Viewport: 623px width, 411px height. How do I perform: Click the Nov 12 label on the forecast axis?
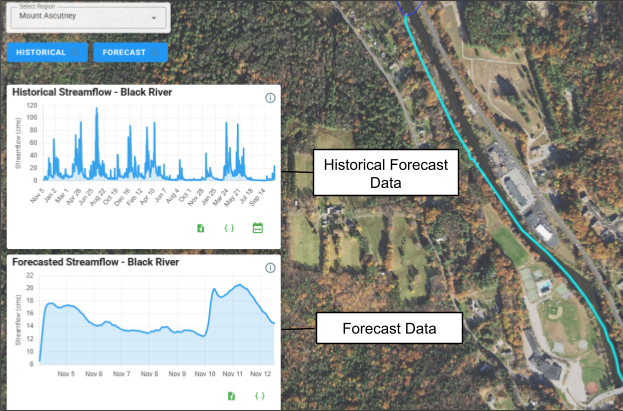[260, 374]
